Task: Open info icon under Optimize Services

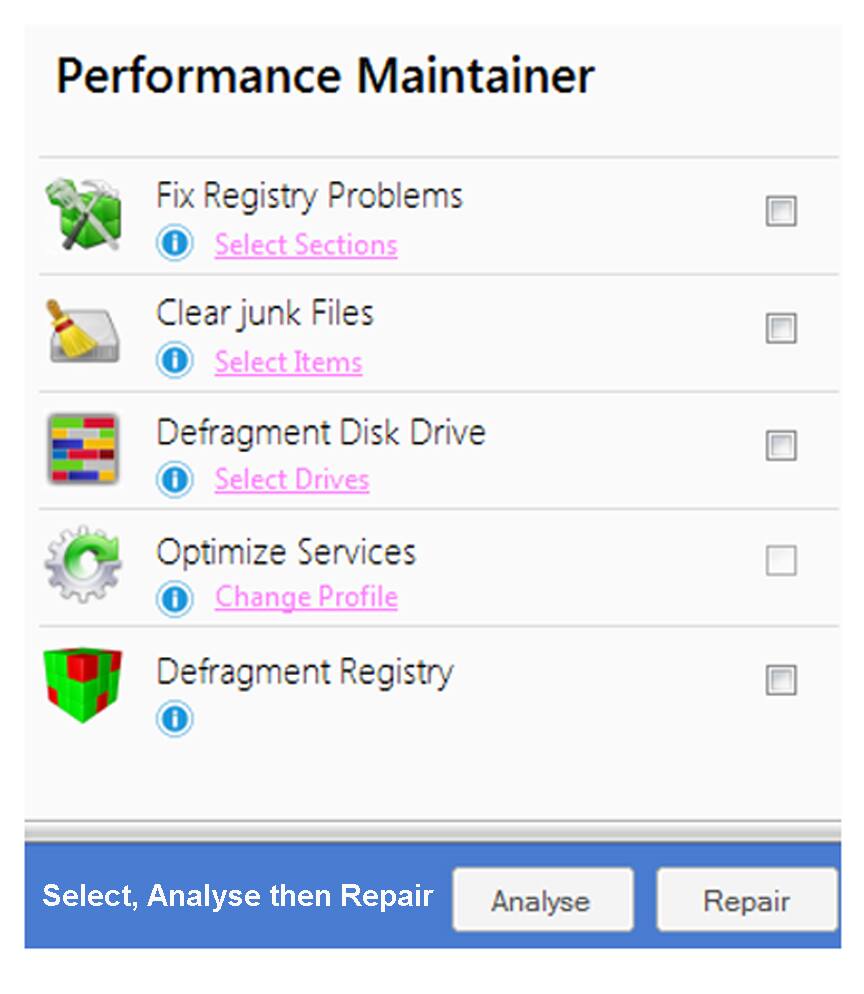Action: (175, 597)
